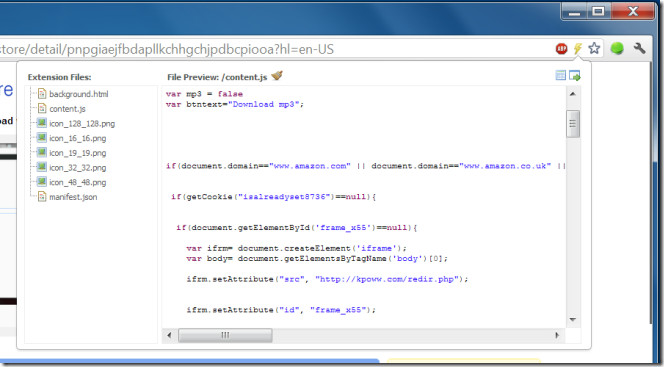Click the vertical scrollbar thumb

coord(573,124)
